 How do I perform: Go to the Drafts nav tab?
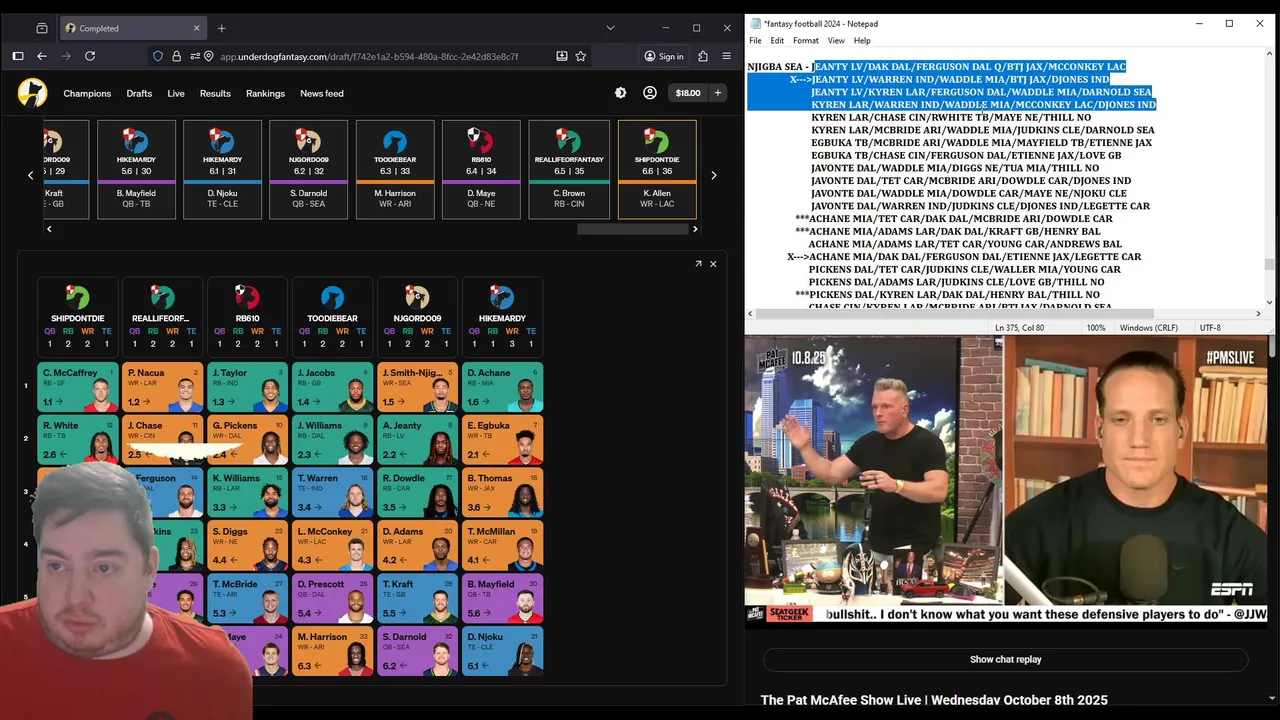pos(139,93)
